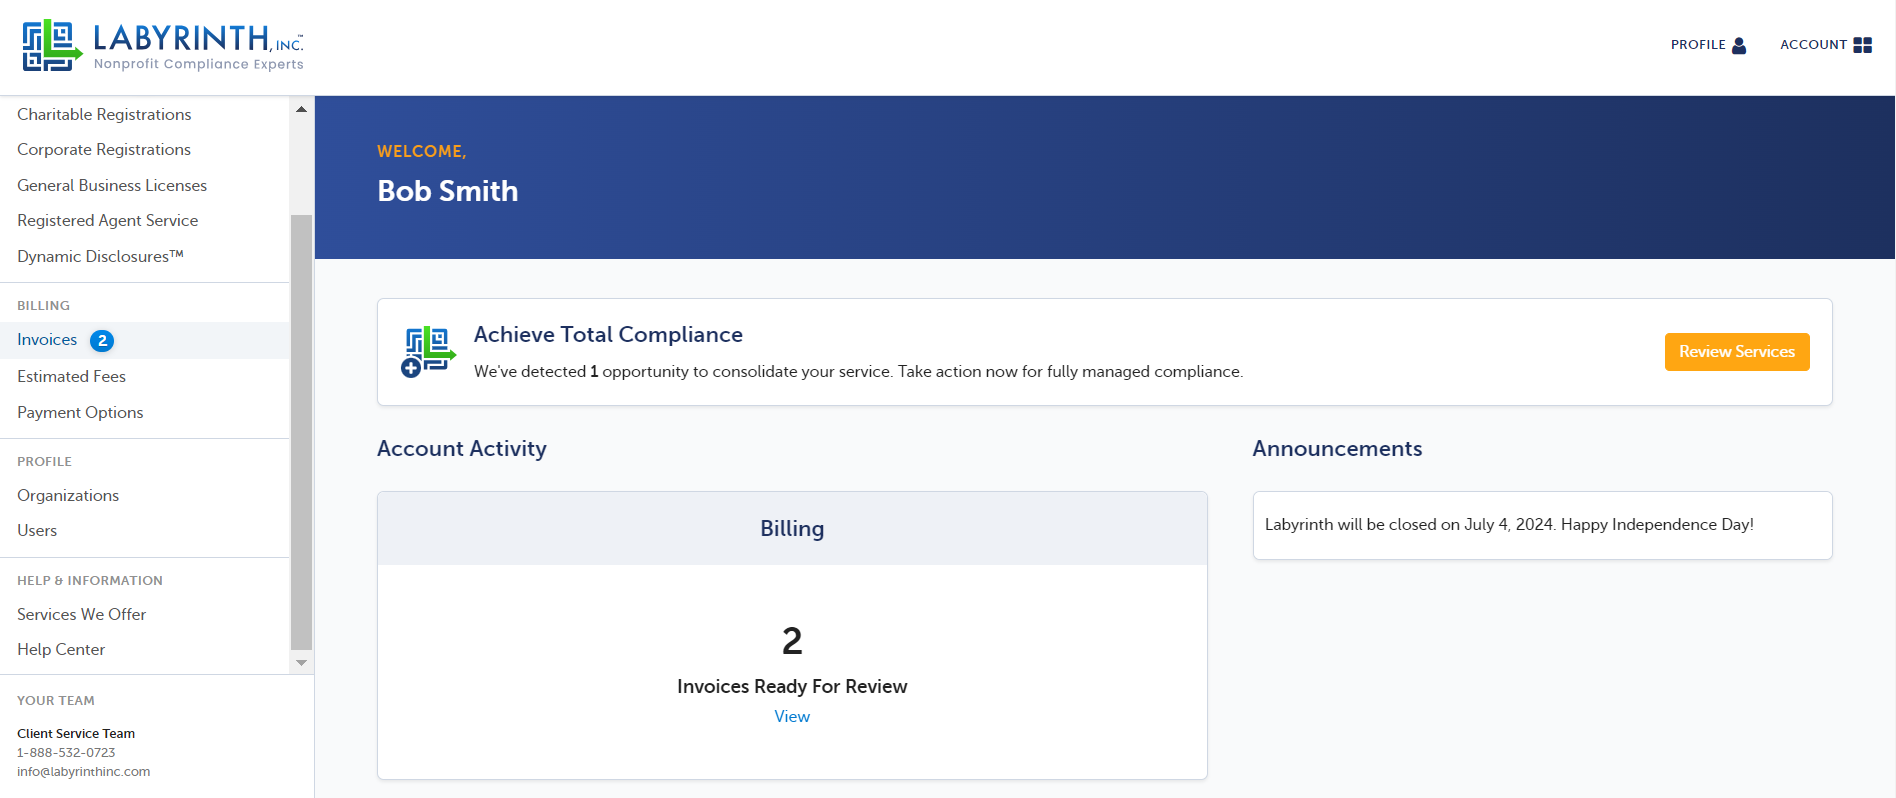
Task: Click the phone number 1-888-532-0723
Action: 66,752
